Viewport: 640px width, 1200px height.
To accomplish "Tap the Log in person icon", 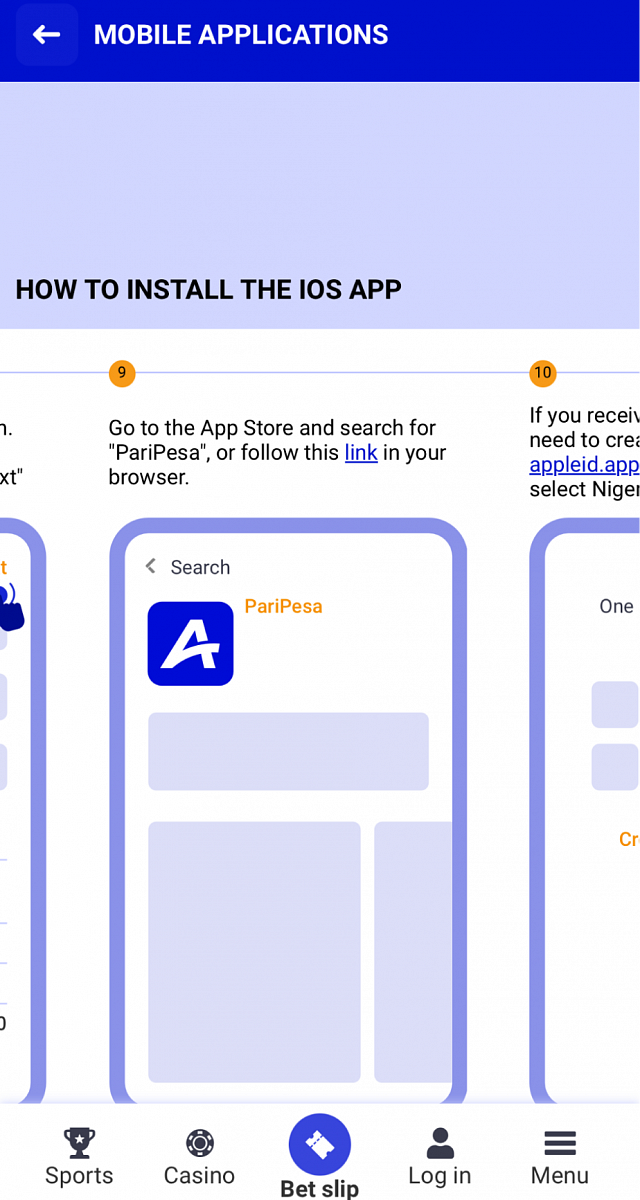I will tap(440, 1142).
